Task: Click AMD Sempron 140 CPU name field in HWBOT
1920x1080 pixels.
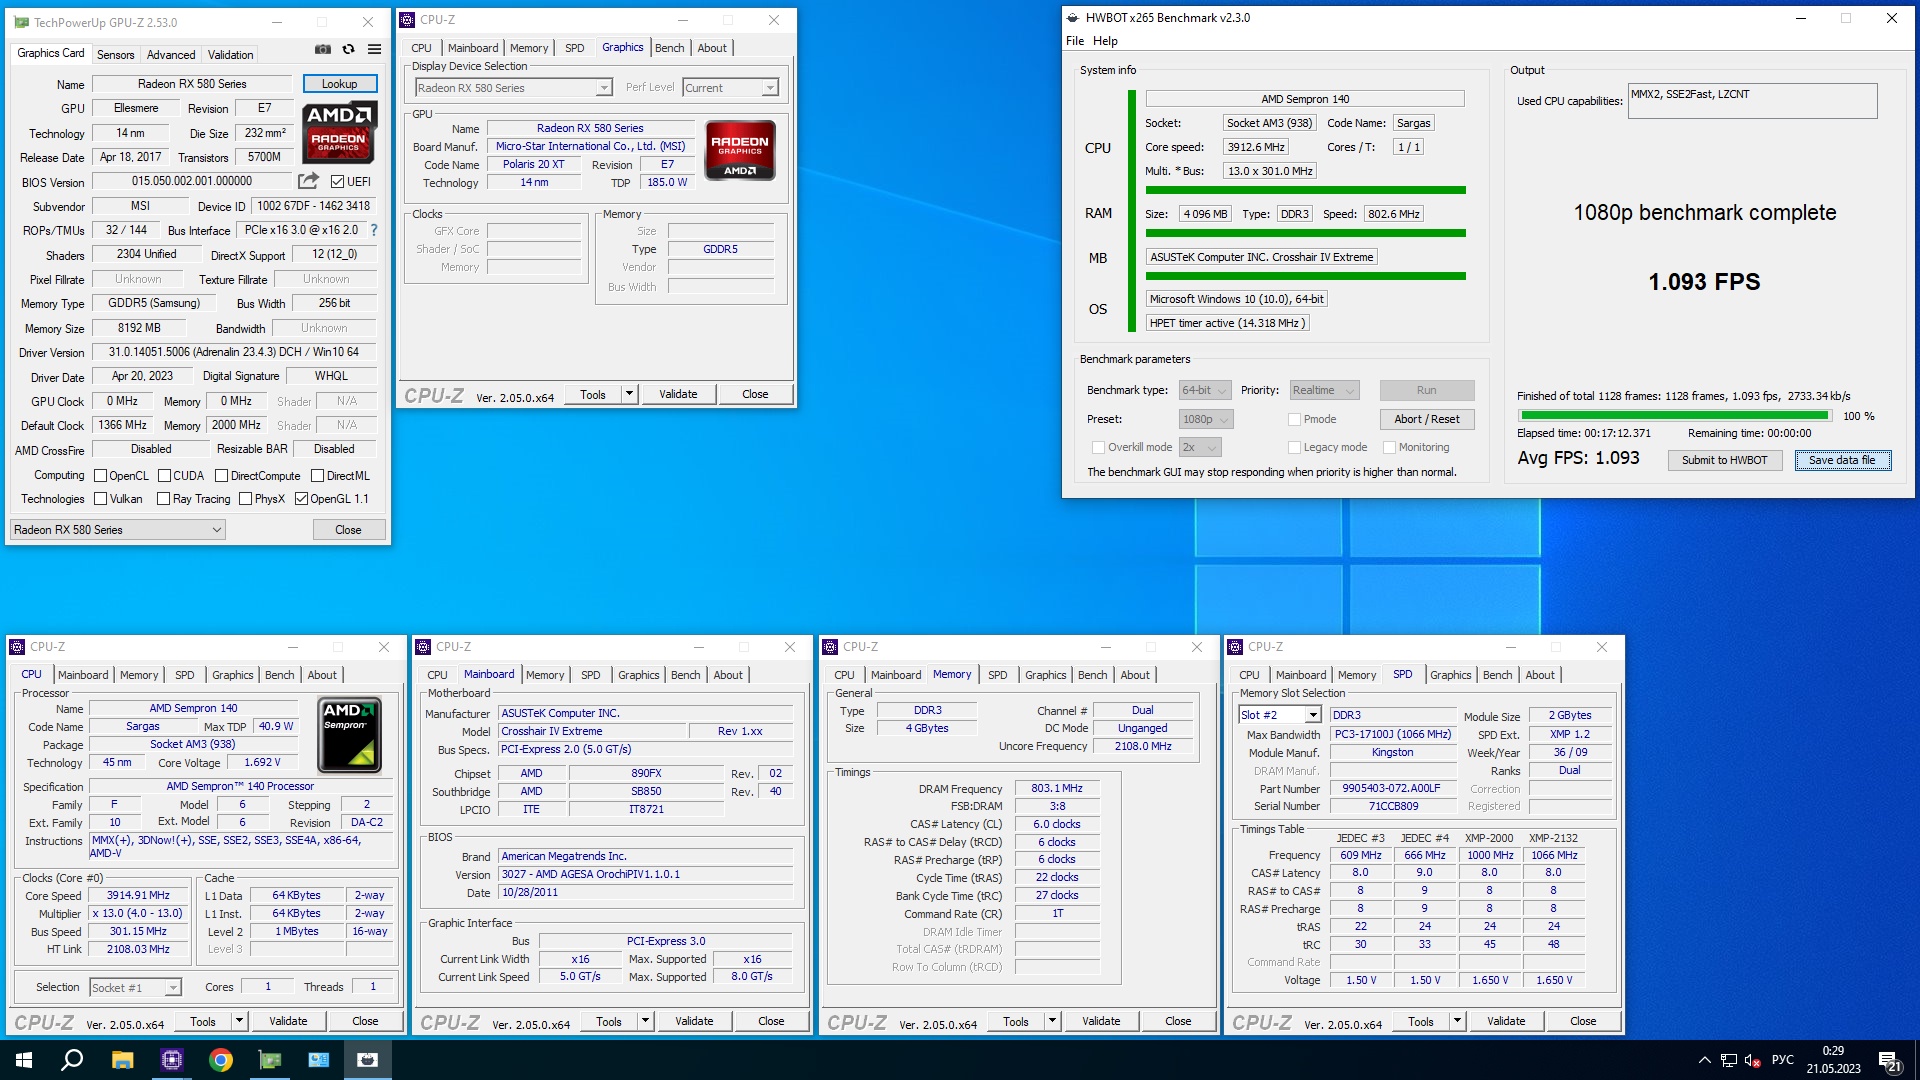Action: (1304, 99)
